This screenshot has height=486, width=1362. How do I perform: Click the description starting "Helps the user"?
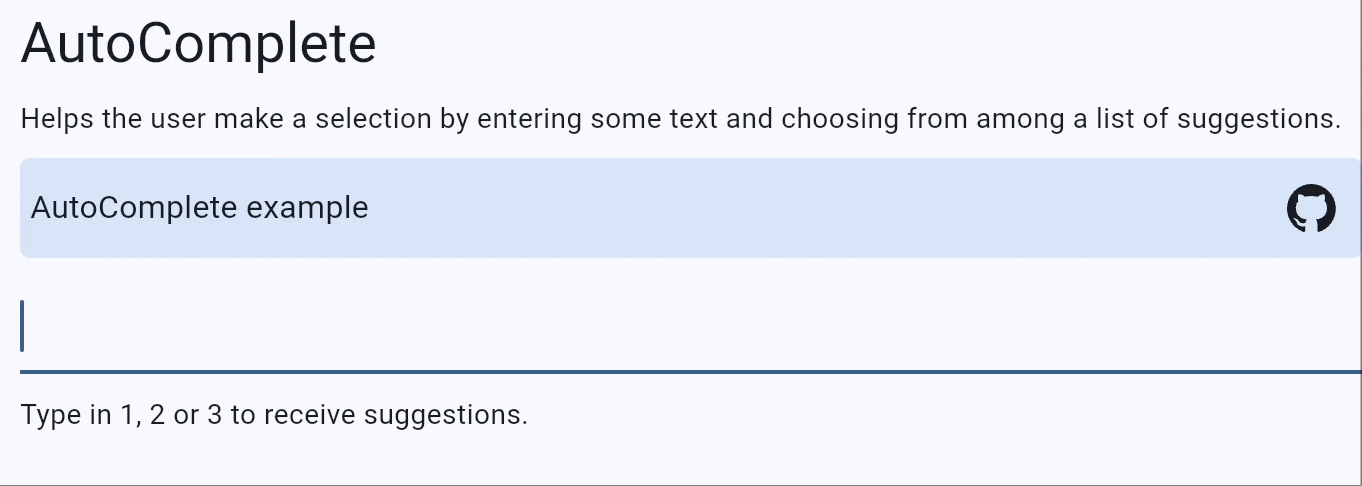point(680,120)
